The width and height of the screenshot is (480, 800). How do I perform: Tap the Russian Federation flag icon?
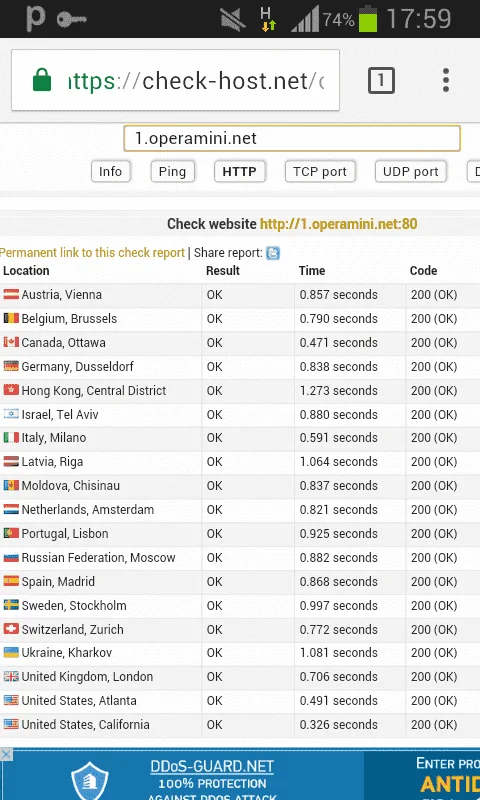pos(11,557)
